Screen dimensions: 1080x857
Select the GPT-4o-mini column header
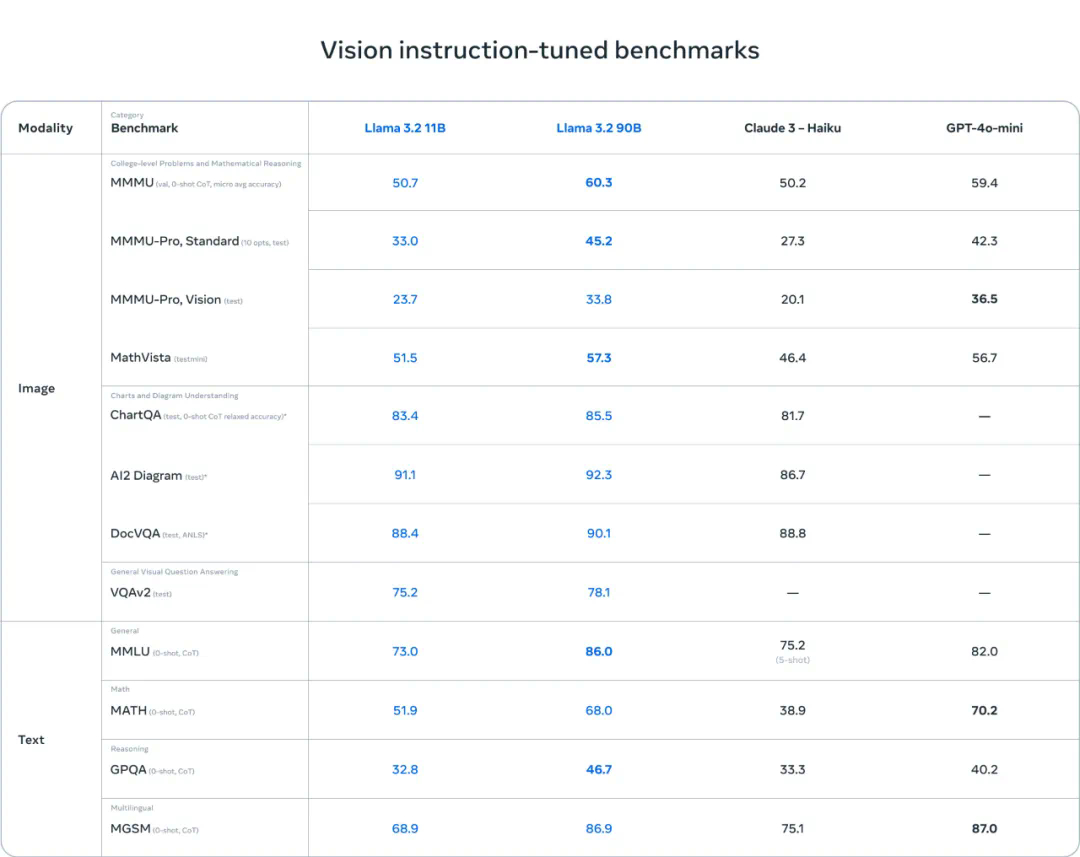tap(984, 128)
